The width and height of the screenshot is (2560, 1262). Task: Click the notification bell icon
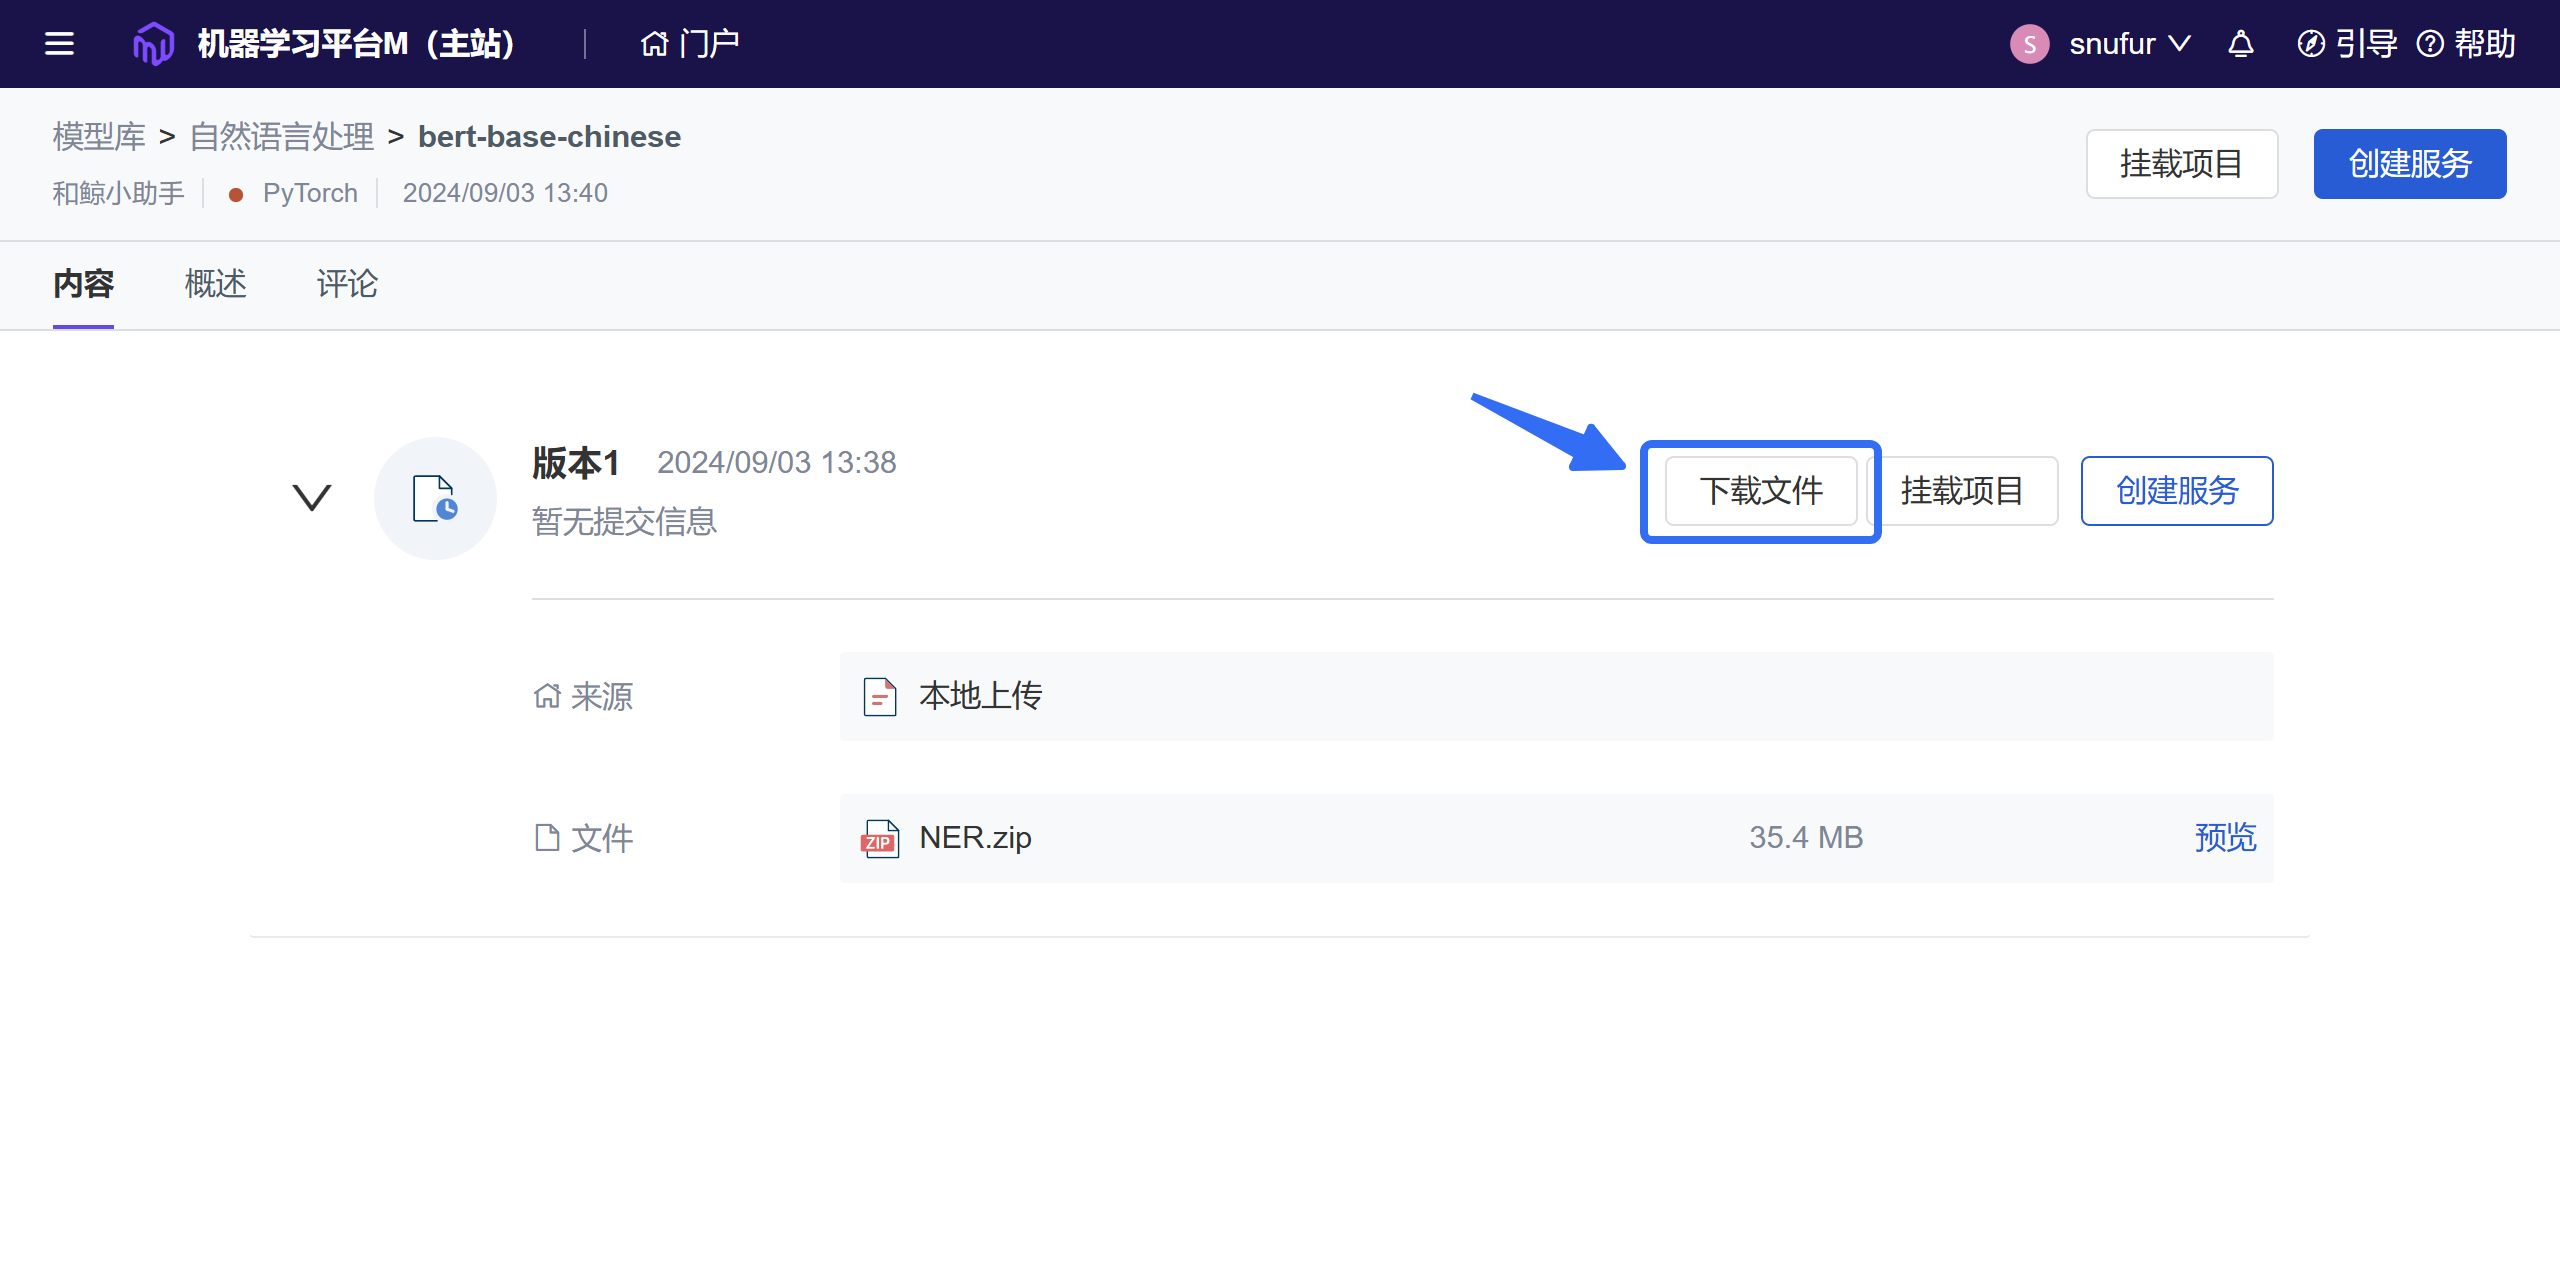click(x=2241, y=44)
